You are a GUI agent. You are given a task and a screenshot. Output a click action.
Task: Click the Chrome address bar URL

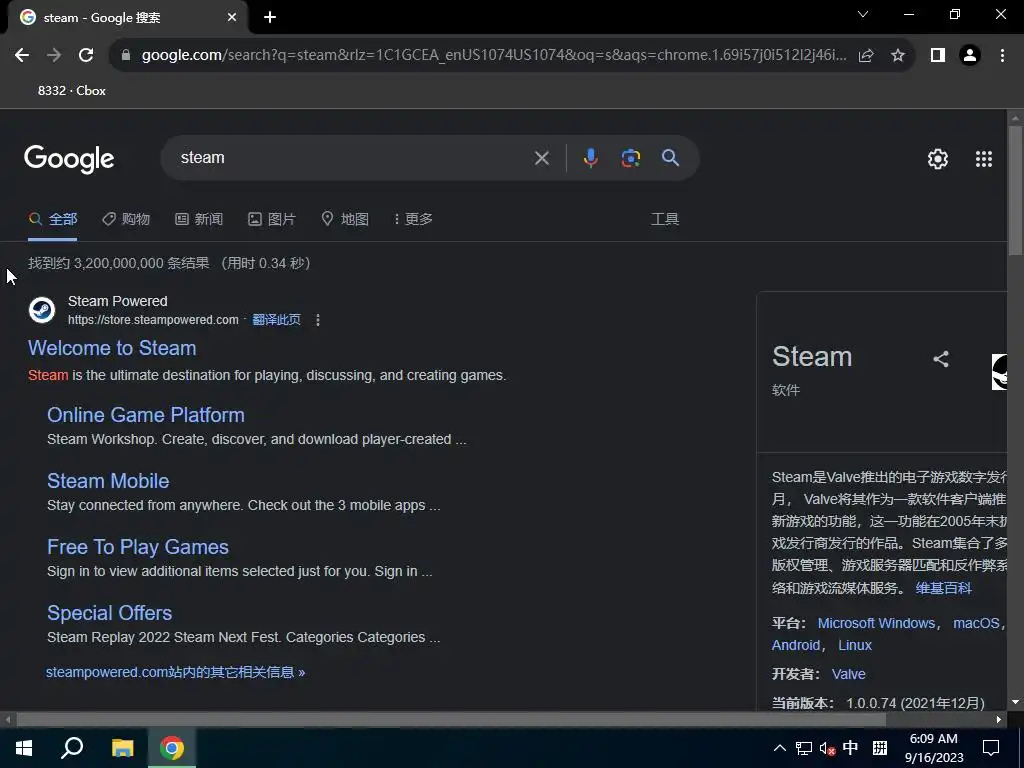494,56
